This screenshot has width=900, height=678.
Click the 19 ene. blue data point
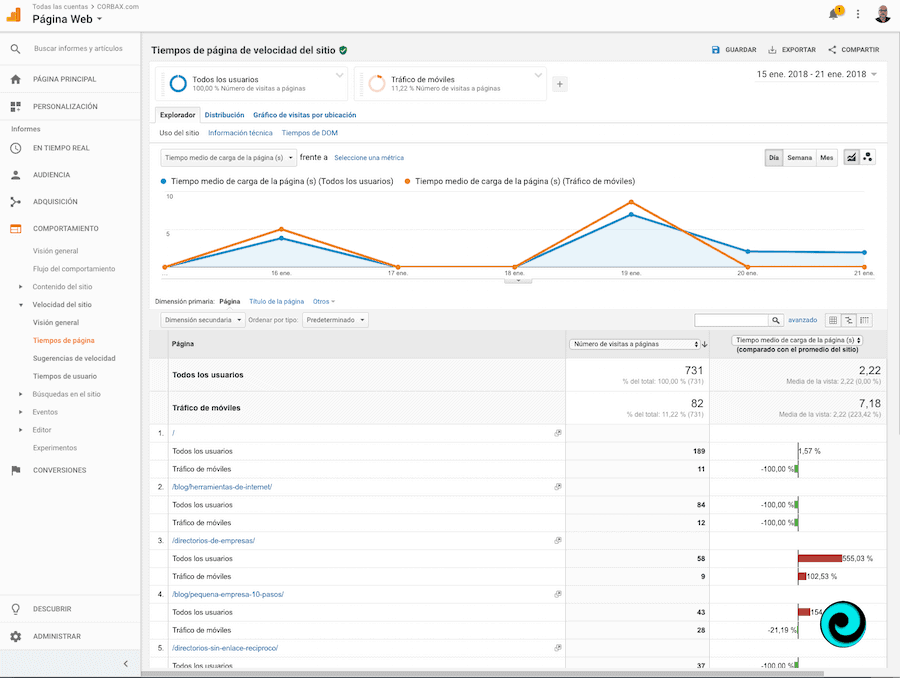coord(631,215)
